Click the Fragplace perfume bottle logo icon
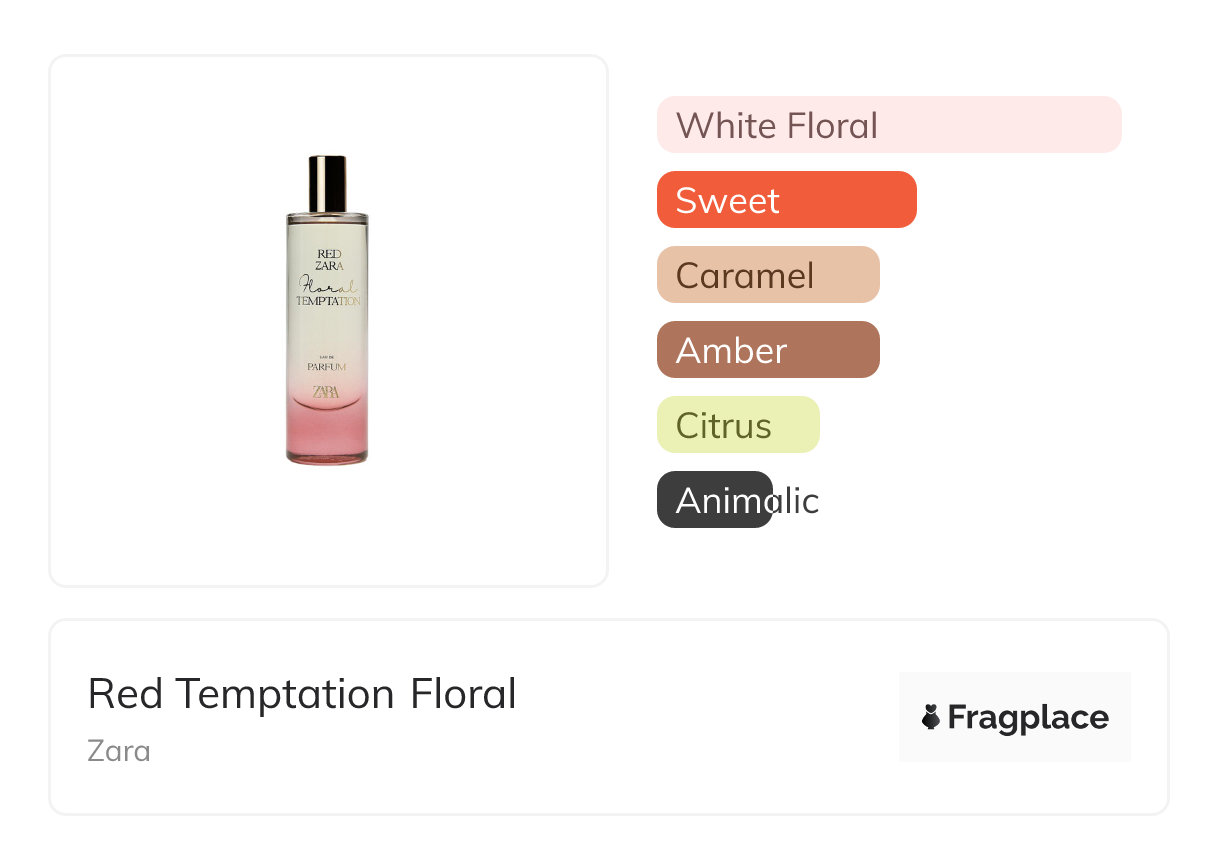The height and width of the screenshot is (864, 1218). click(931, 717)
